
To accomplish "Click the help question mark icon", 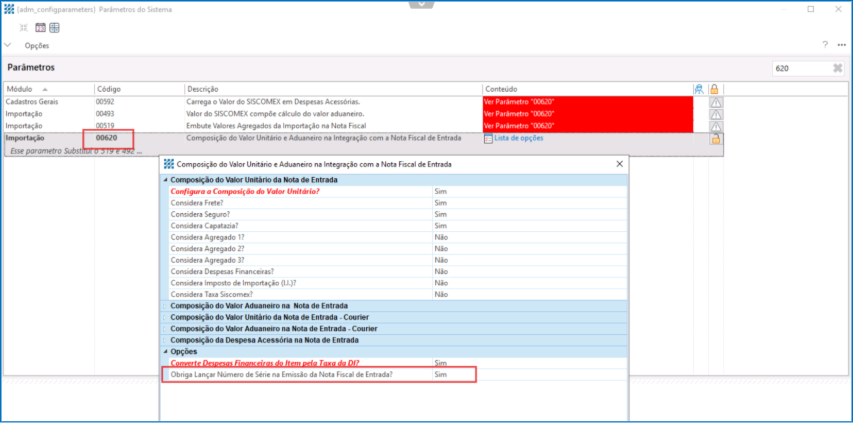I will (x=825, y=45).
